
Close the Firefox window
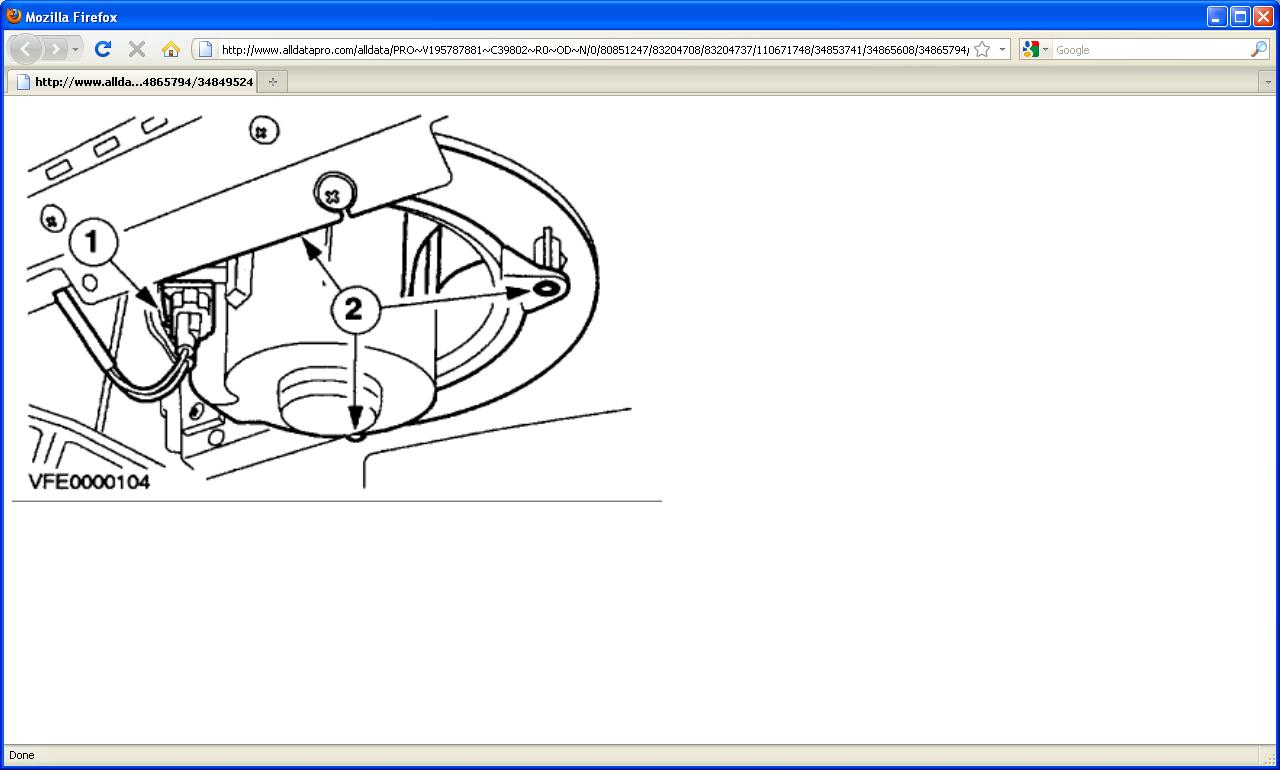(x=1263, y=16)
